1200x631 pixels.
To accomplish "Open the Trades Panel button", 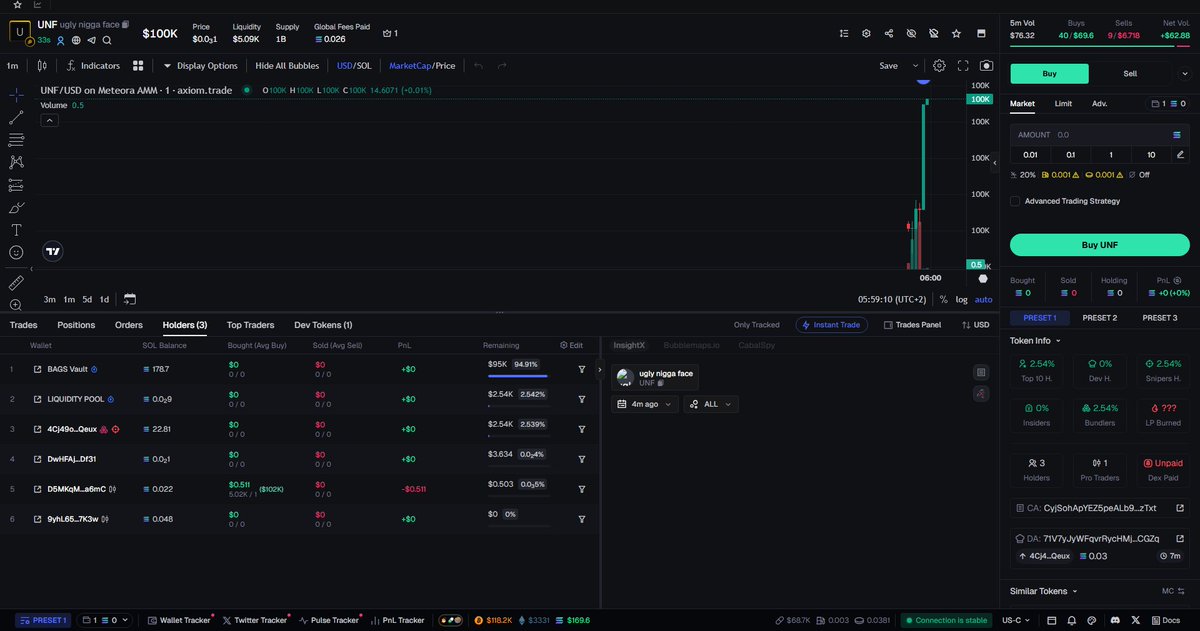I will [912, 325].
